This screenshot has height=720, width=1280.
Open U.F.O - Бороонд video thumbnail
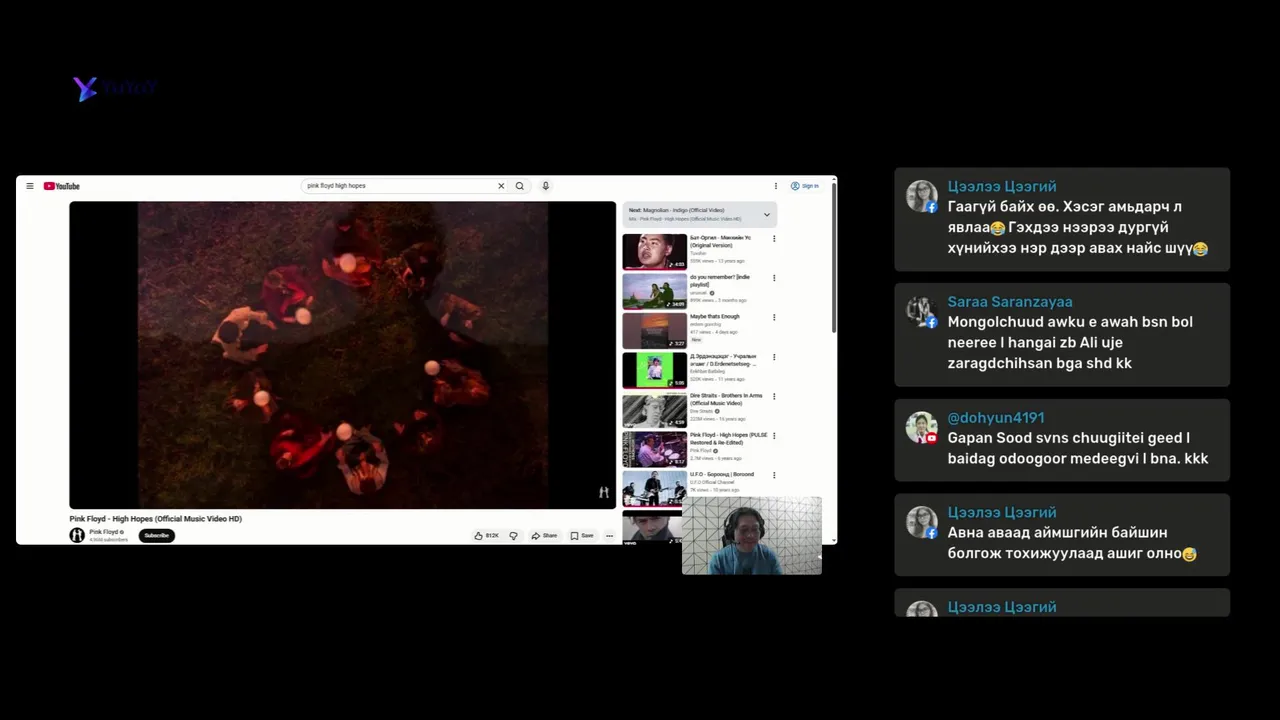[x=655, y=488]
